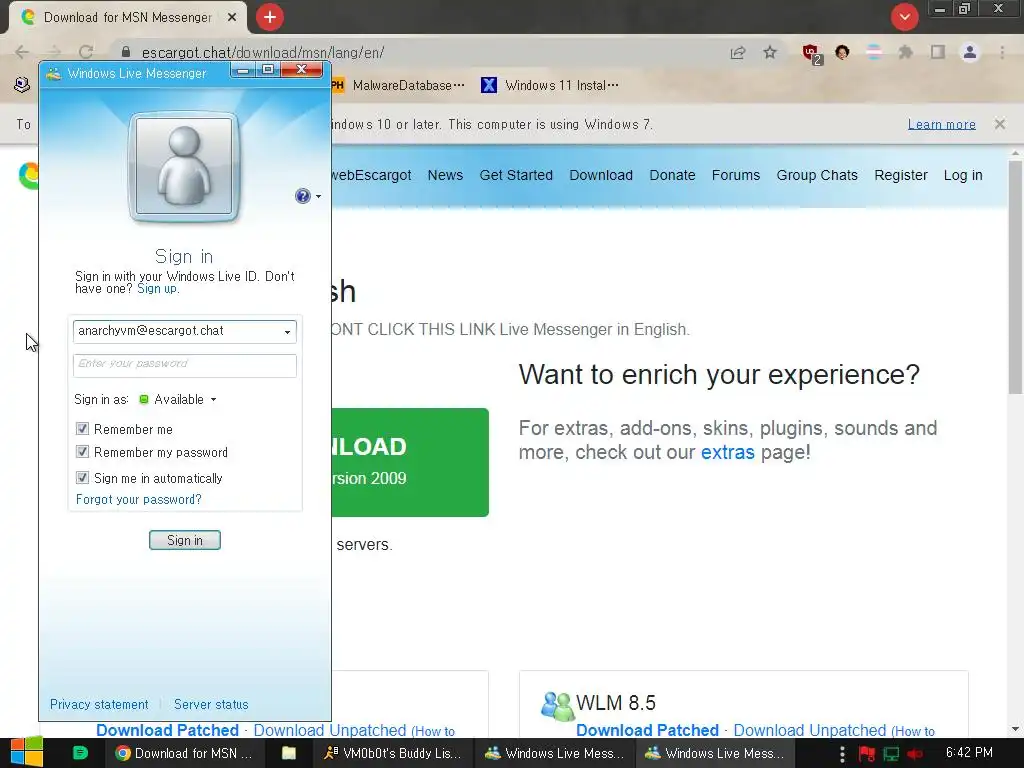
Task: Dismiss the Windows 7 warning bar
Action: click(1000, 124)
